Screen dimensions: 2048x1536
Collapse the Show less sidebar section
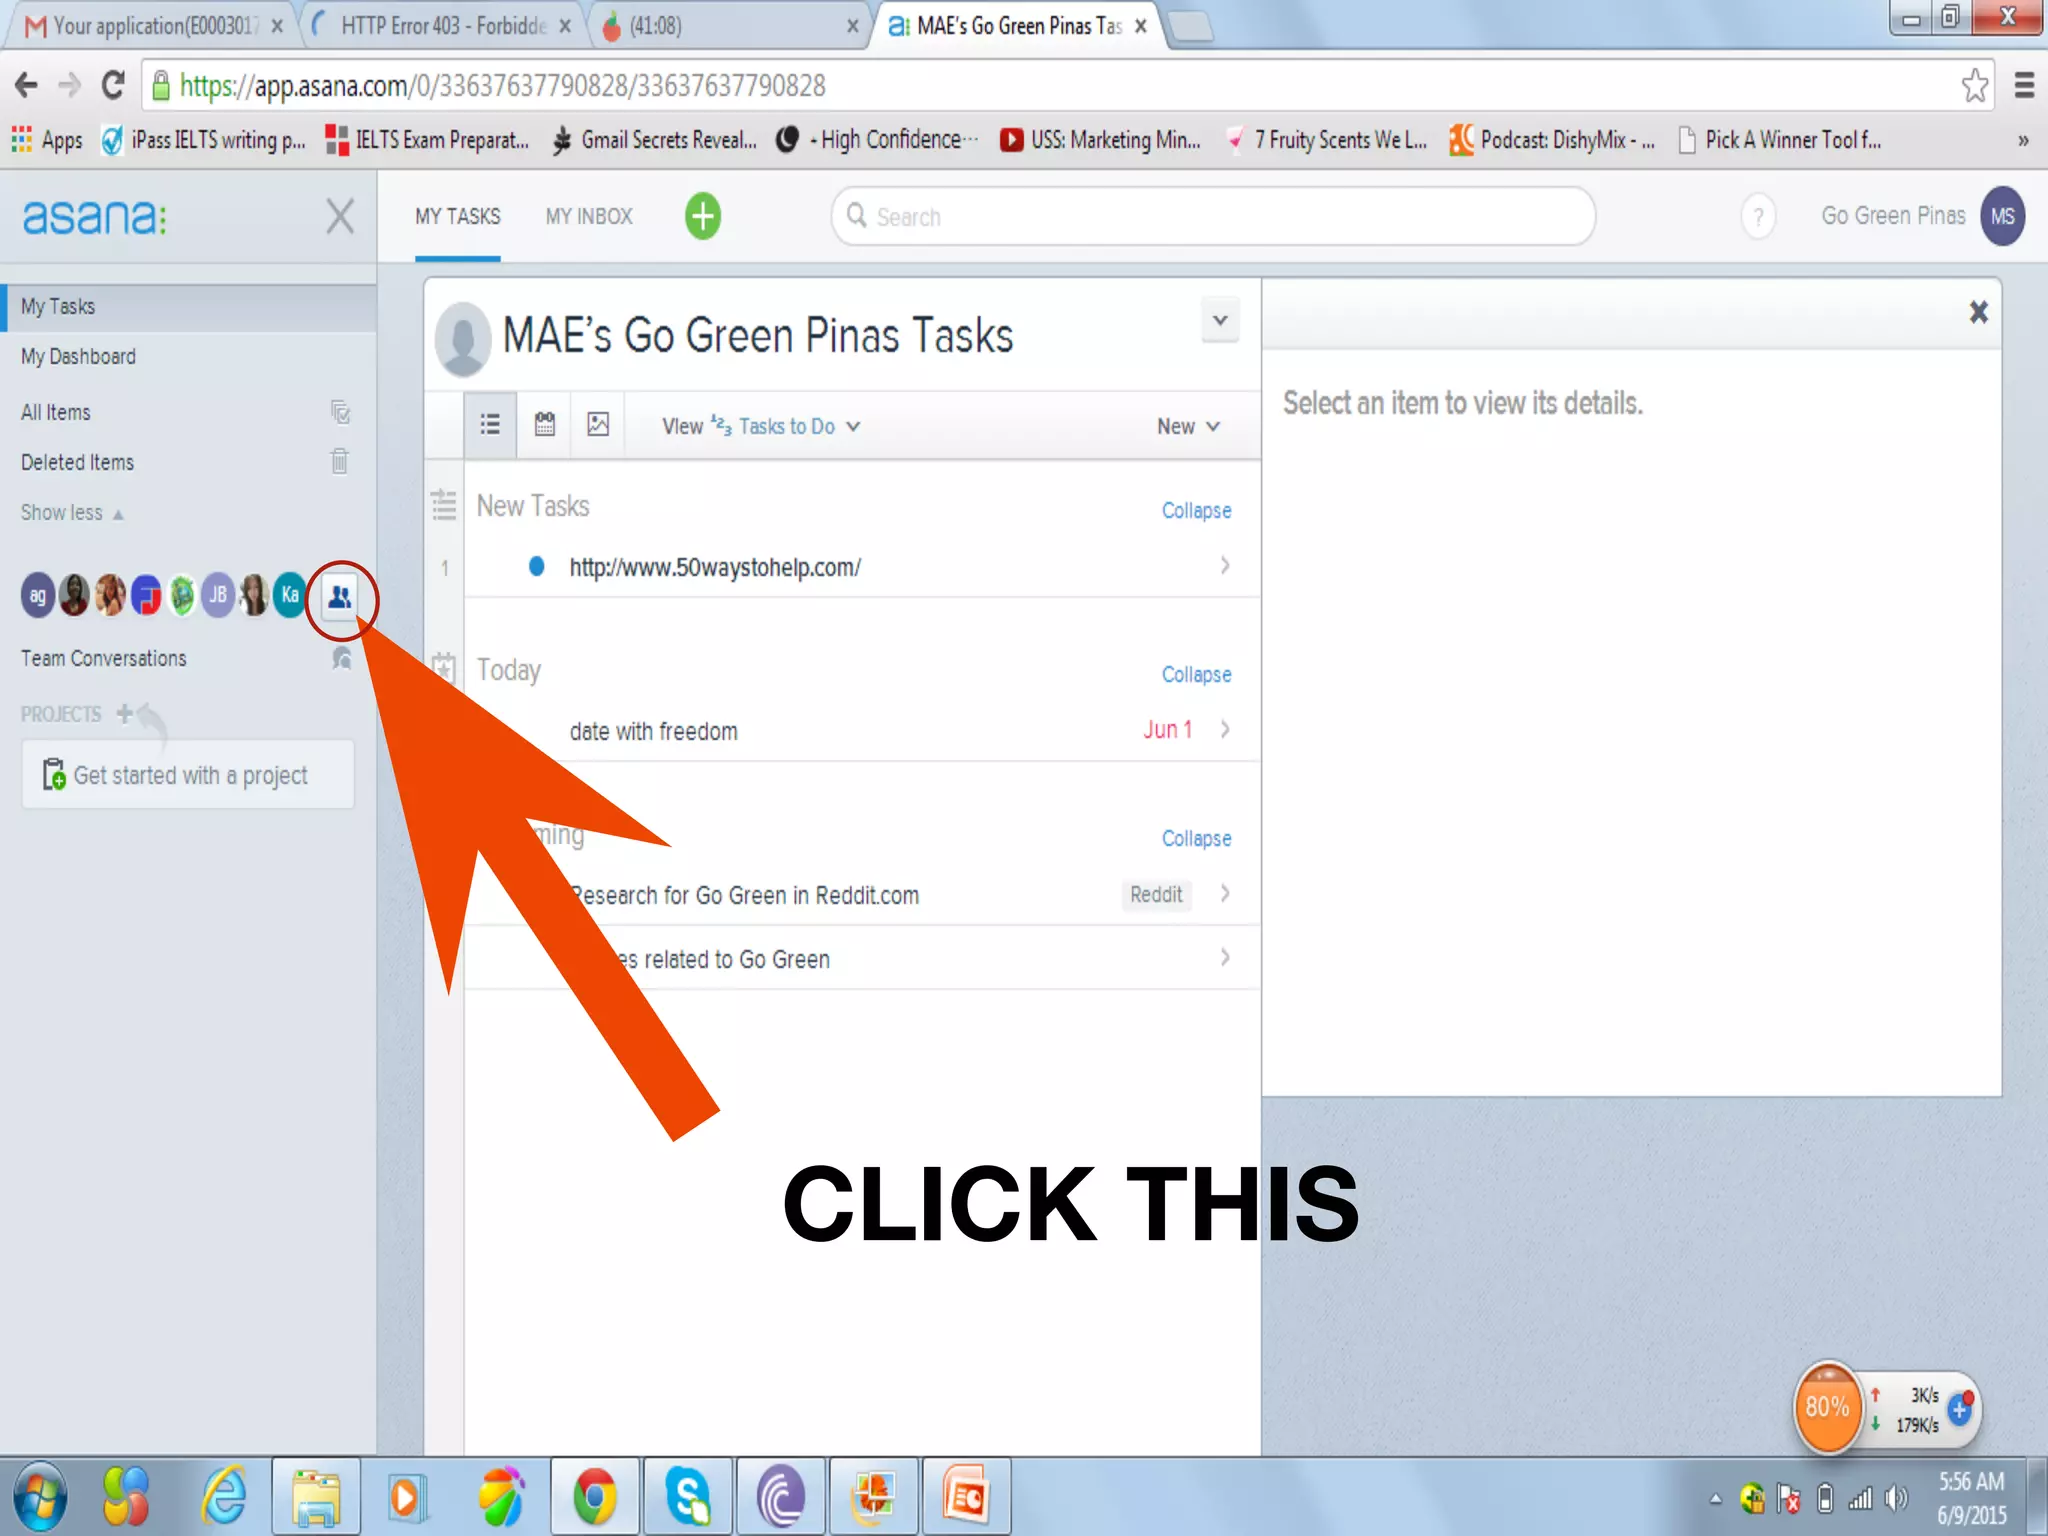72,513
